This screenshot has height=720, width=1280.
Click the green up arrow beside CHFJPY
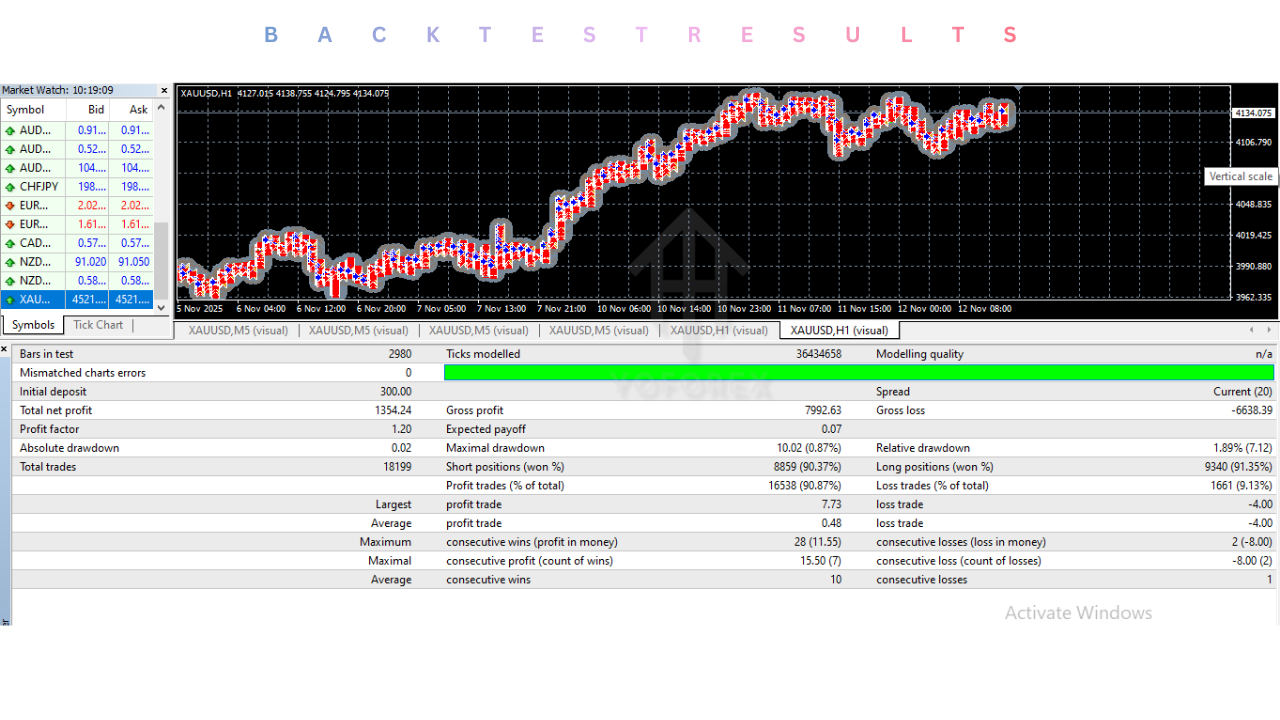[10, 186]
